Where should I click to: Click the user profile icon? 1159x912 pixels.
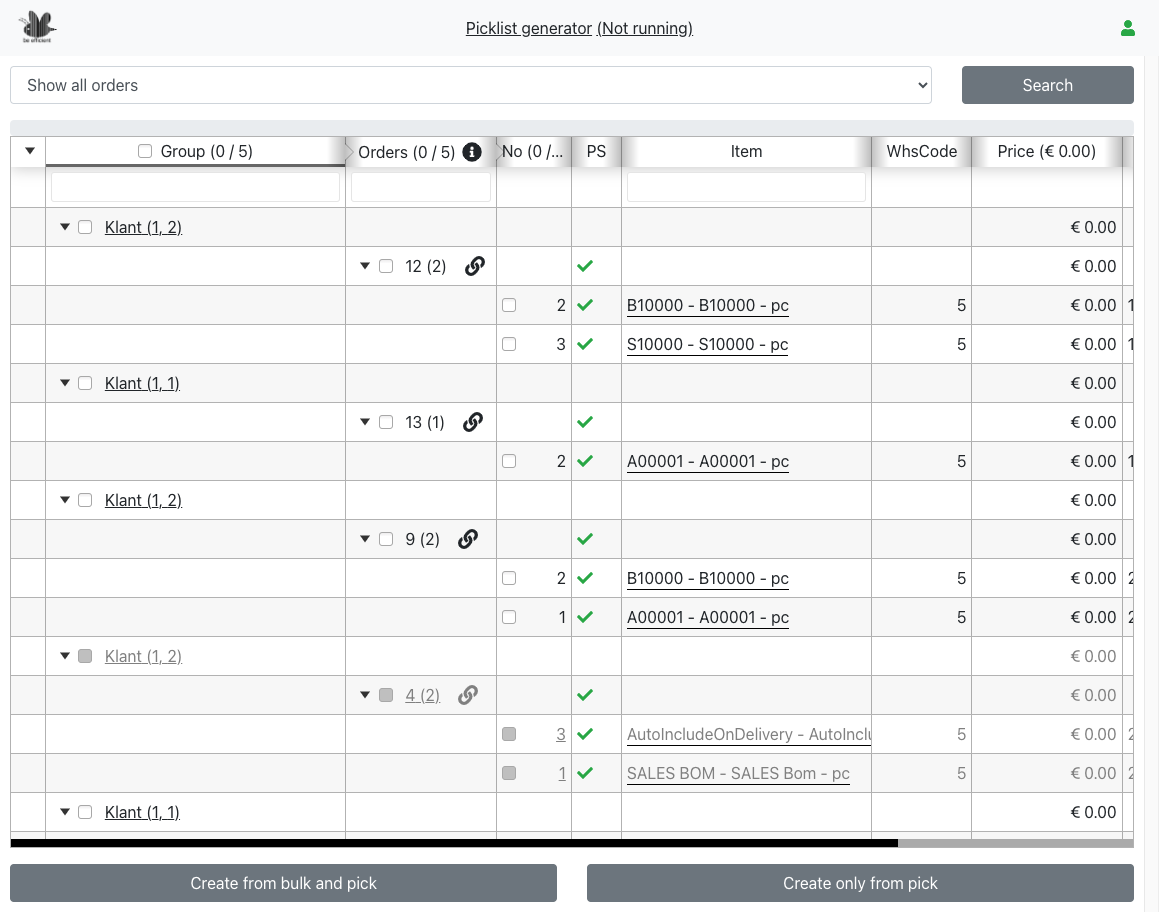pyautogui.click(x=1128, y=28)
